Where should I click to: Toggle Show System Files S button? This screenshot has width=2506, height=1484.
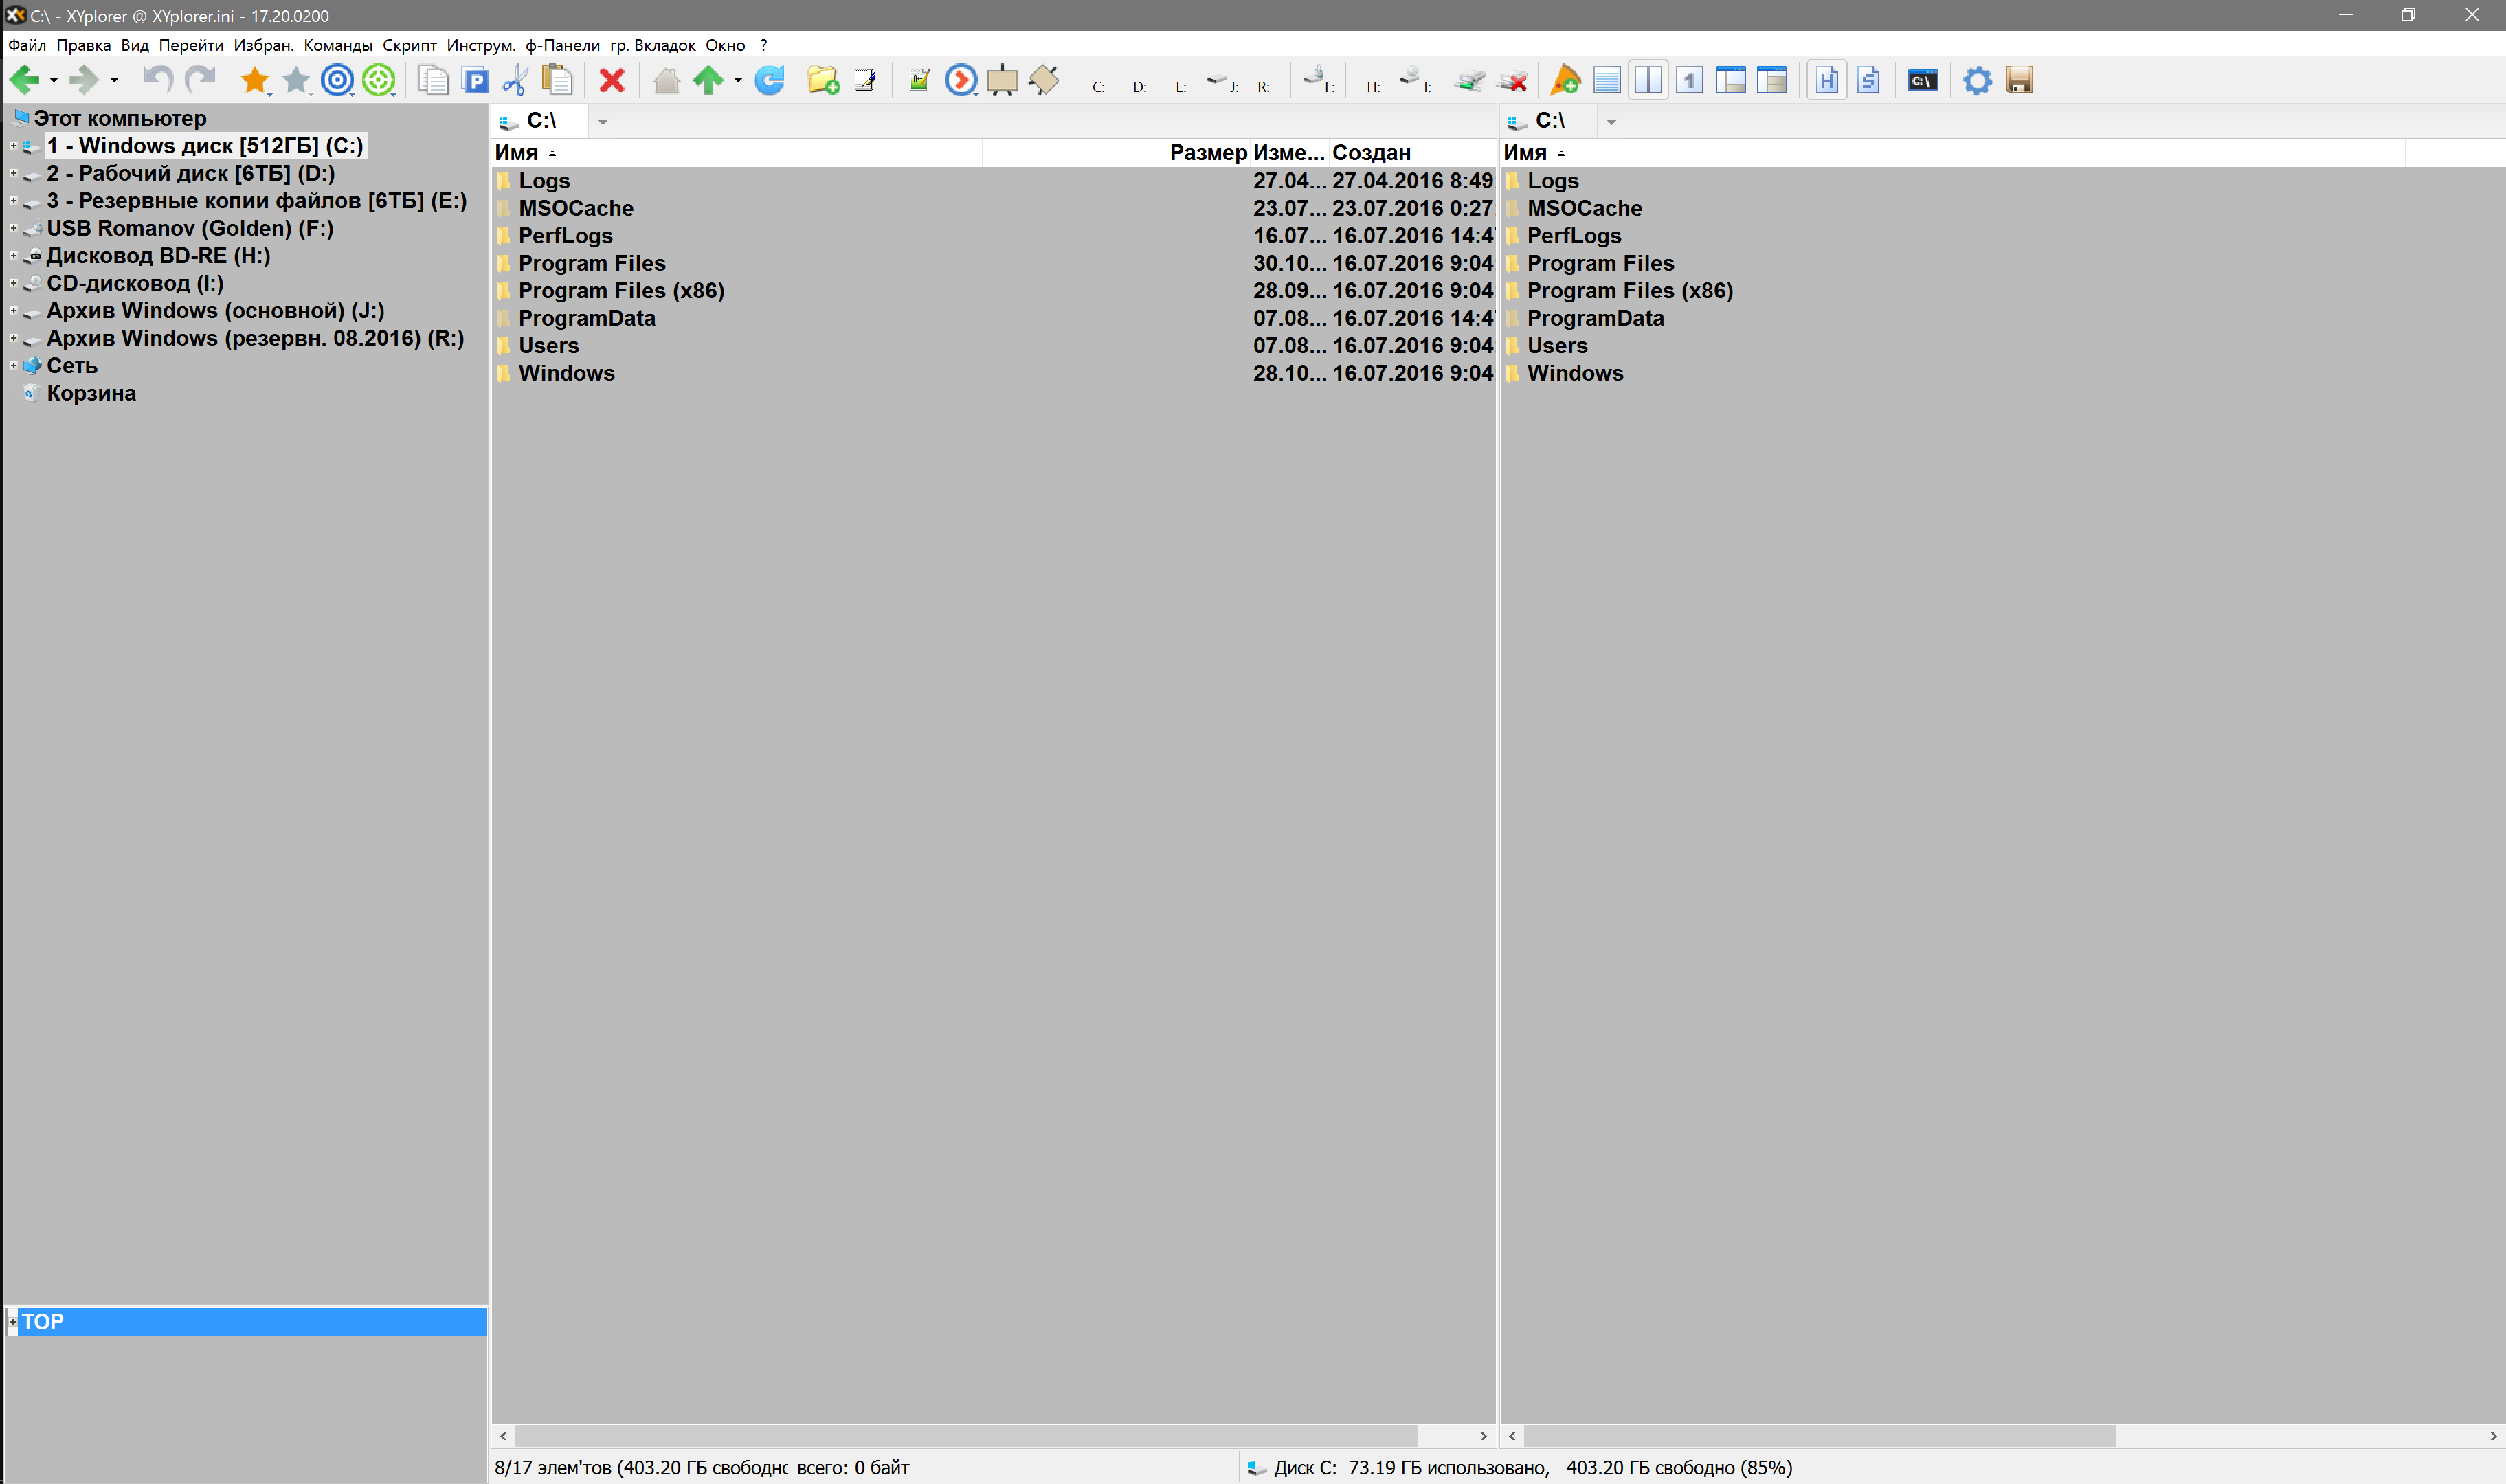click(1868, 80)
